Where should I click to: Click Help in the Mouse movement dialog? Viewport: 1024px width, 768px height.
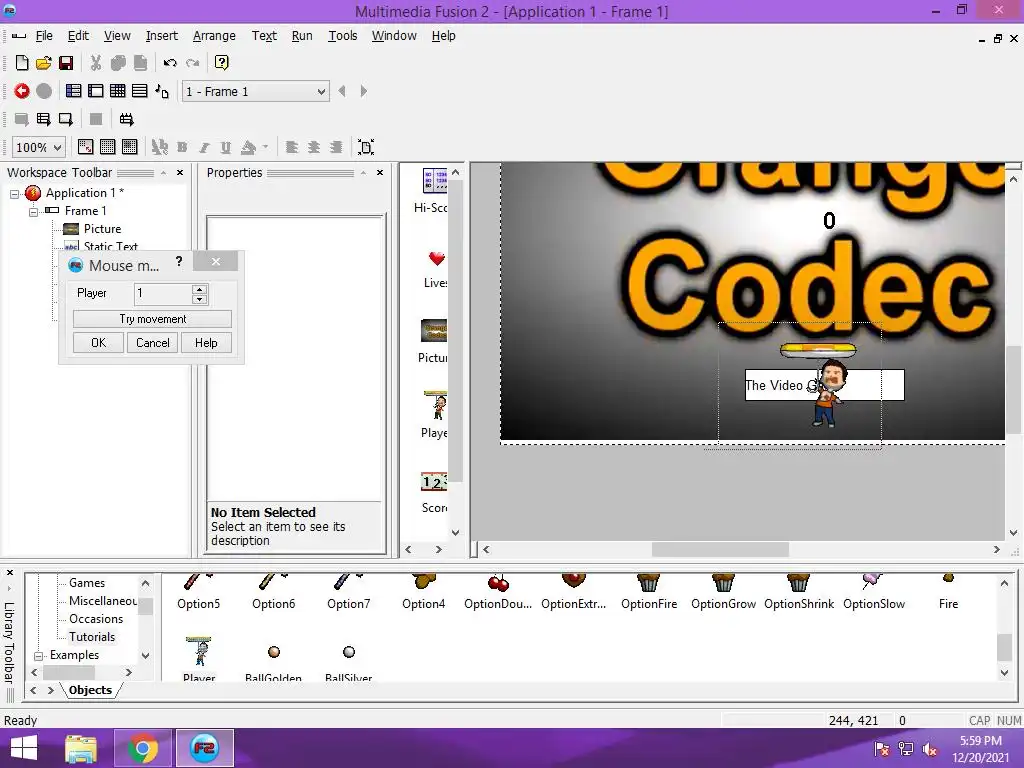(206, 343)
